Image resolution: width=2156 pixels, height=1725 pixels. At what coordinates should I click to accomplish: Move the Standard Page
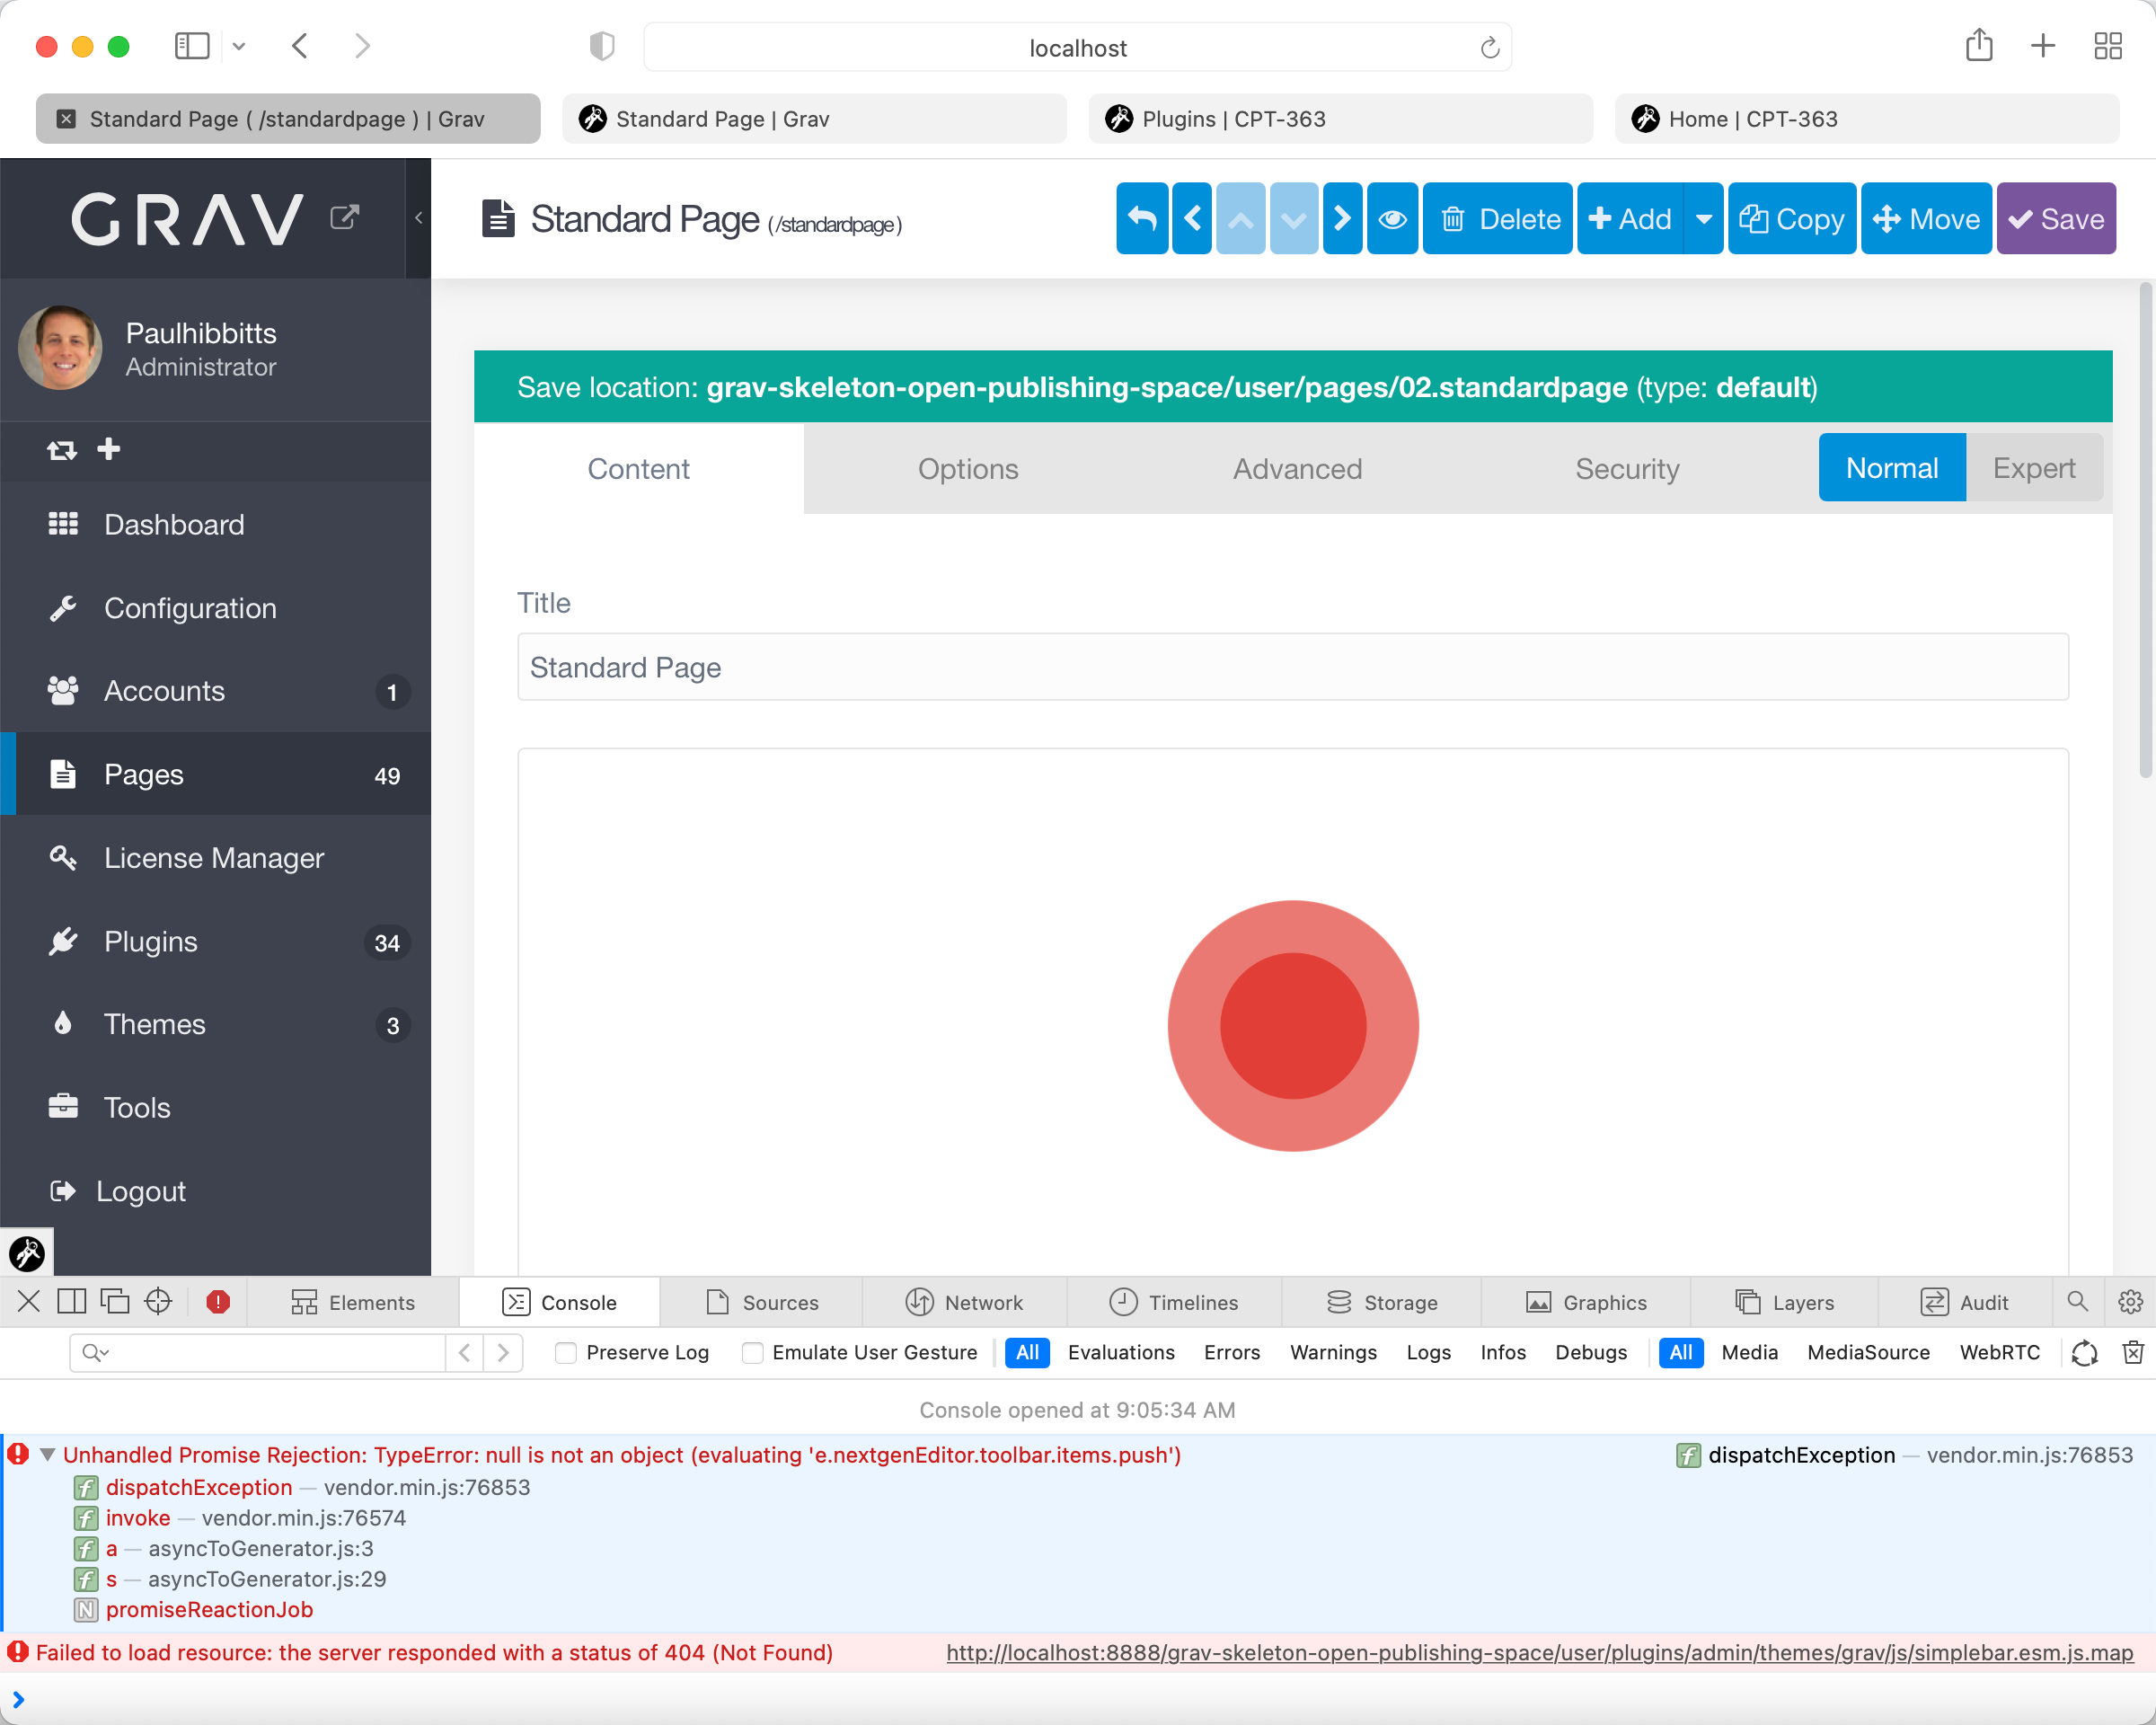point(1925,218)
